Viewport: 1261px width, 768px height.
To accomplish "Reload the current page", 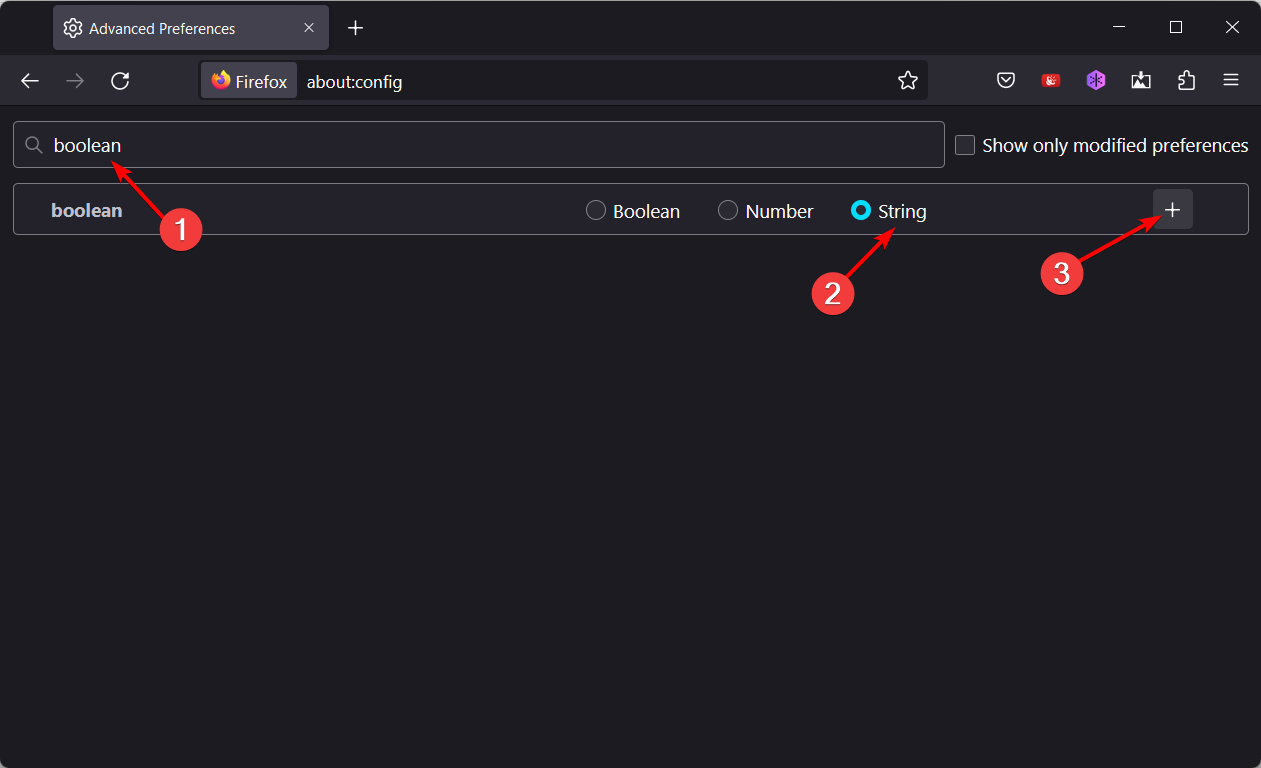I will pos(120,81).
